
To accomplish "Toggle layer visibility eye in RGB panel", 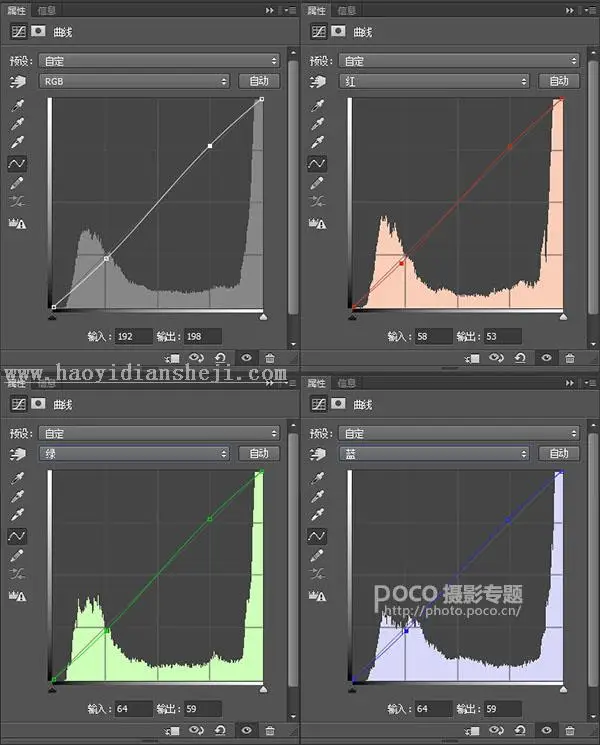I will pos(246,358).
